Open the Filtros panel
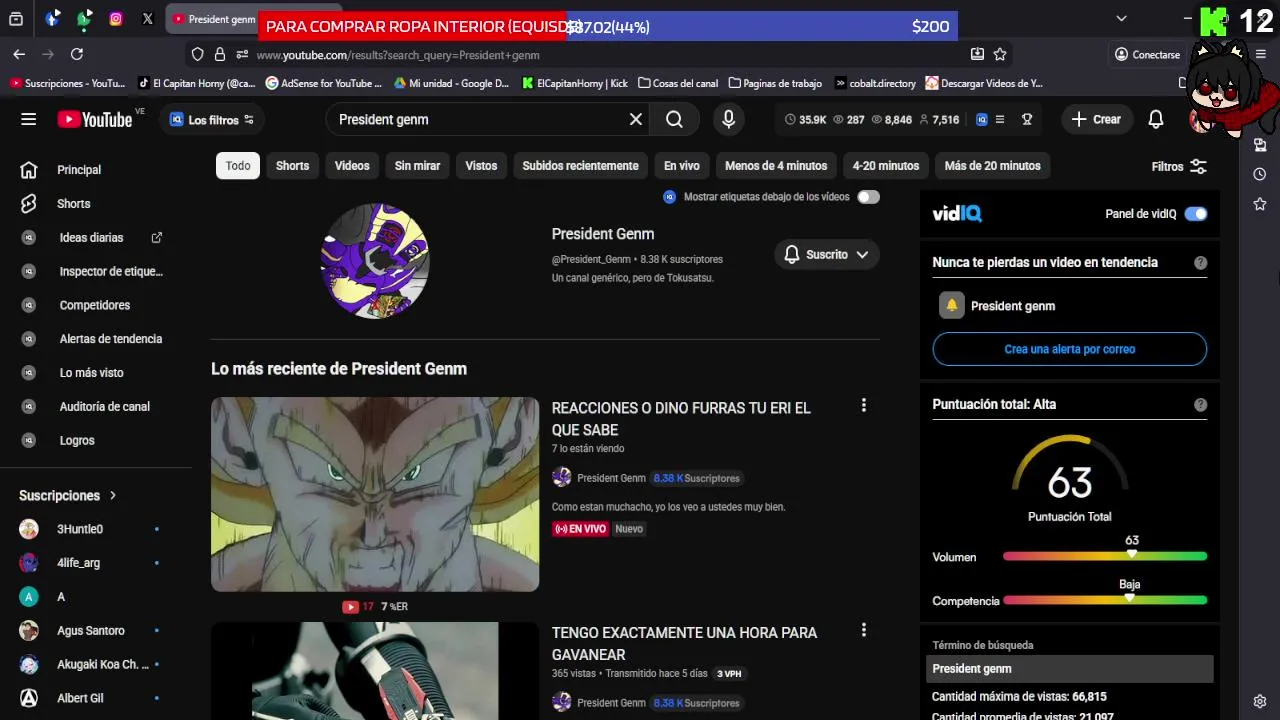Image resolution: width=1280 pixels, height=720 pixels. 1179,167
